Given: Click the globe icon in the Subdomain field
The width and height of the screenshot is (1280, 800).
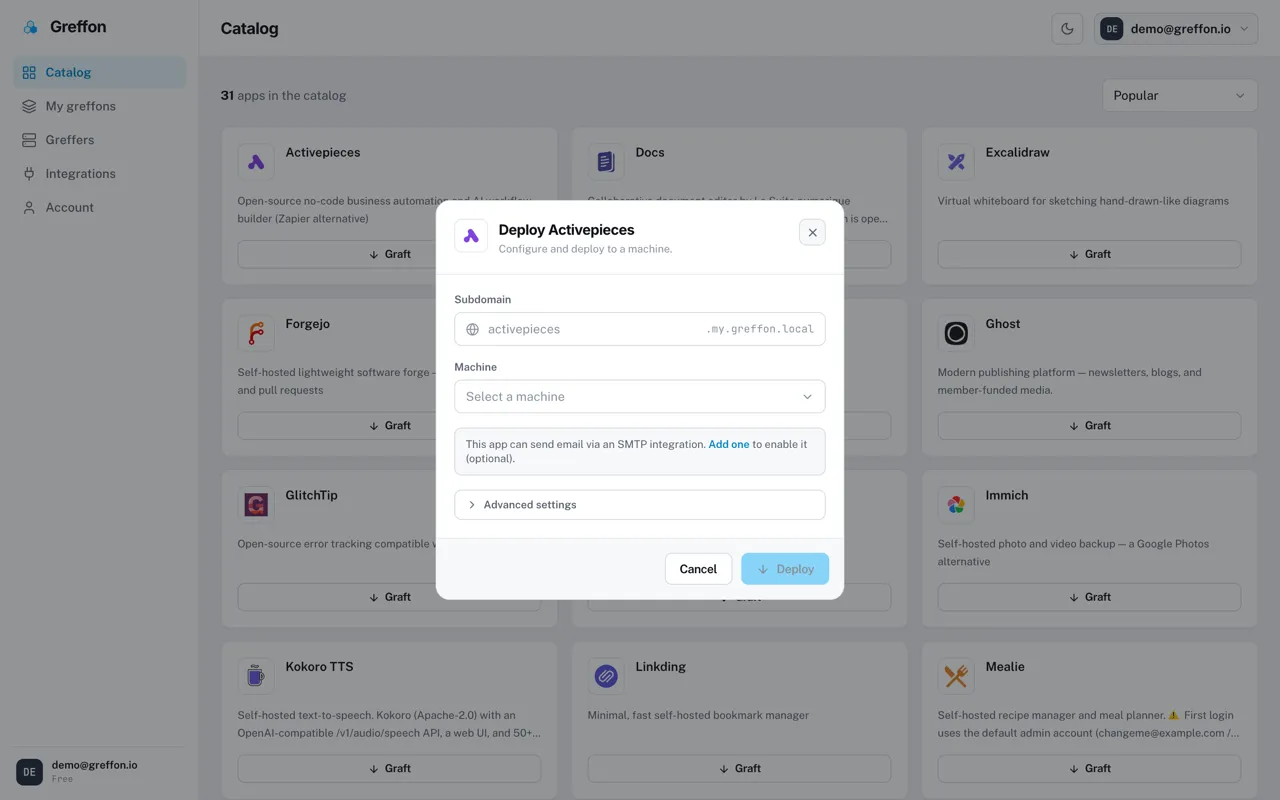Looking at the screenshot, I should click(473, 329).
